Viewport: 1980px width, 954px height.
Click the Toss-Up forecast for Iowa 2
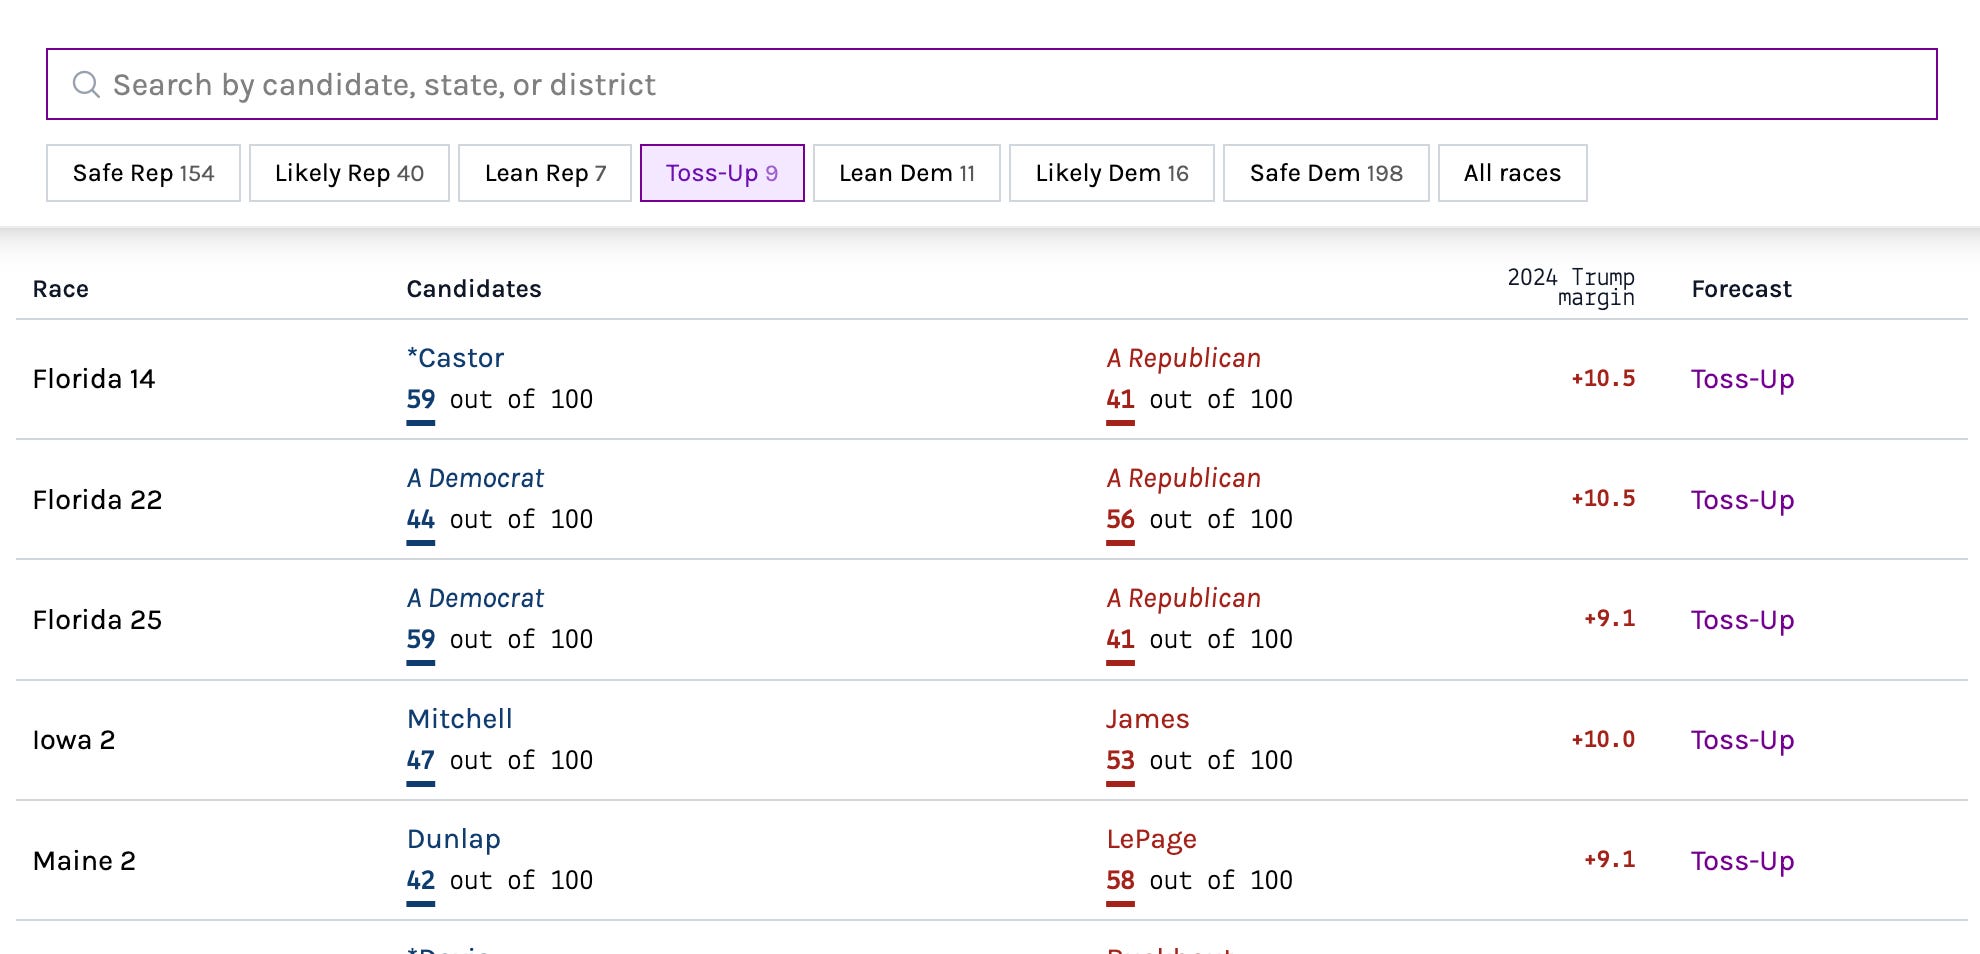click(1743, 740)
